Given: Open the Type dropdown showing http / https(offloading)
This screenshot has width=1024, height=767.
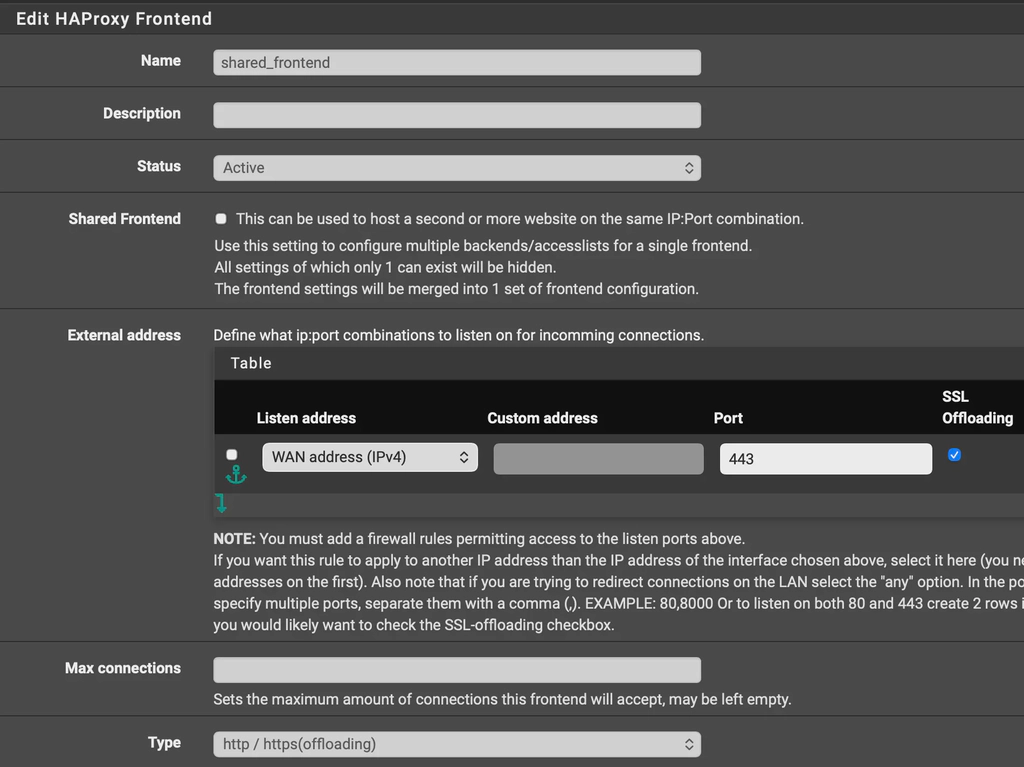Looking at the screenshot, I should [x=456, y=744].
